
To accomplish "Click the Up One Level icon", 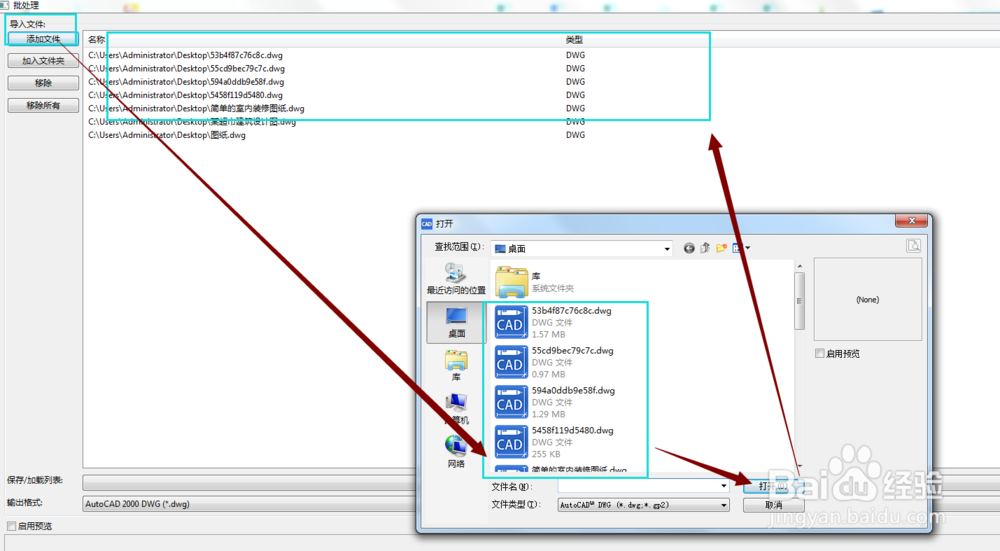I will coord(705,248).
